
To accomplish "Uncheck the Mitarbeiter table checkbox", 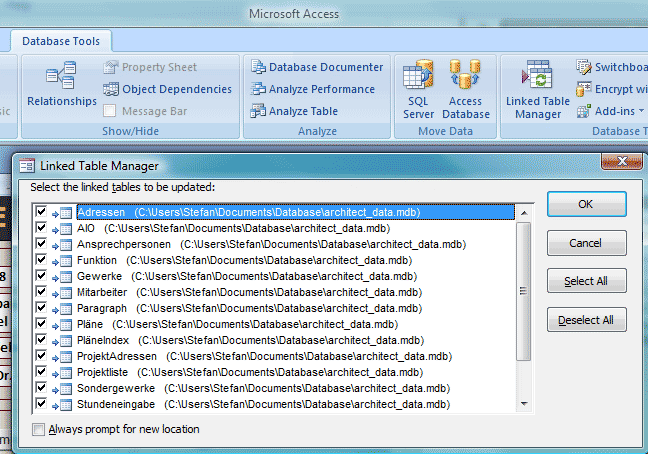I will [41, 292].
